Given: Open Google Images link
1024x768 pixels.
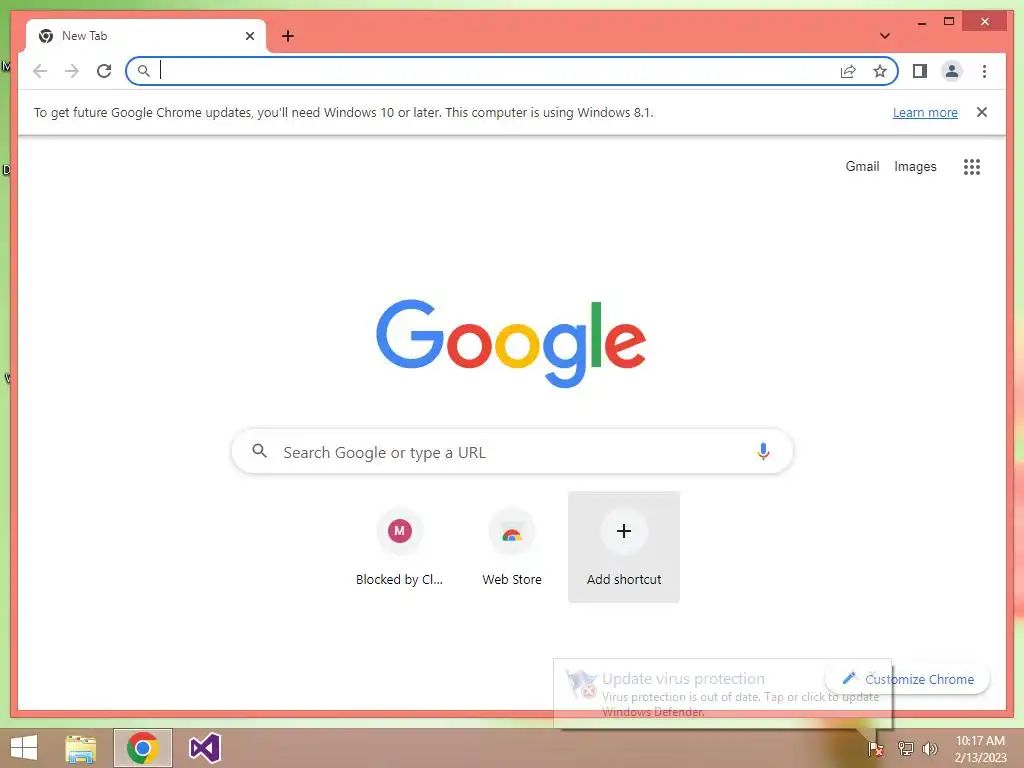Looking at the screenshot, I should click(915, 167).
